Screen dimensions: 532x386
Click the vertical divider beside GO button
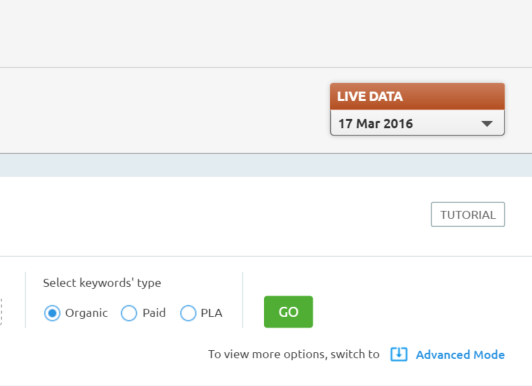[243, 300]
